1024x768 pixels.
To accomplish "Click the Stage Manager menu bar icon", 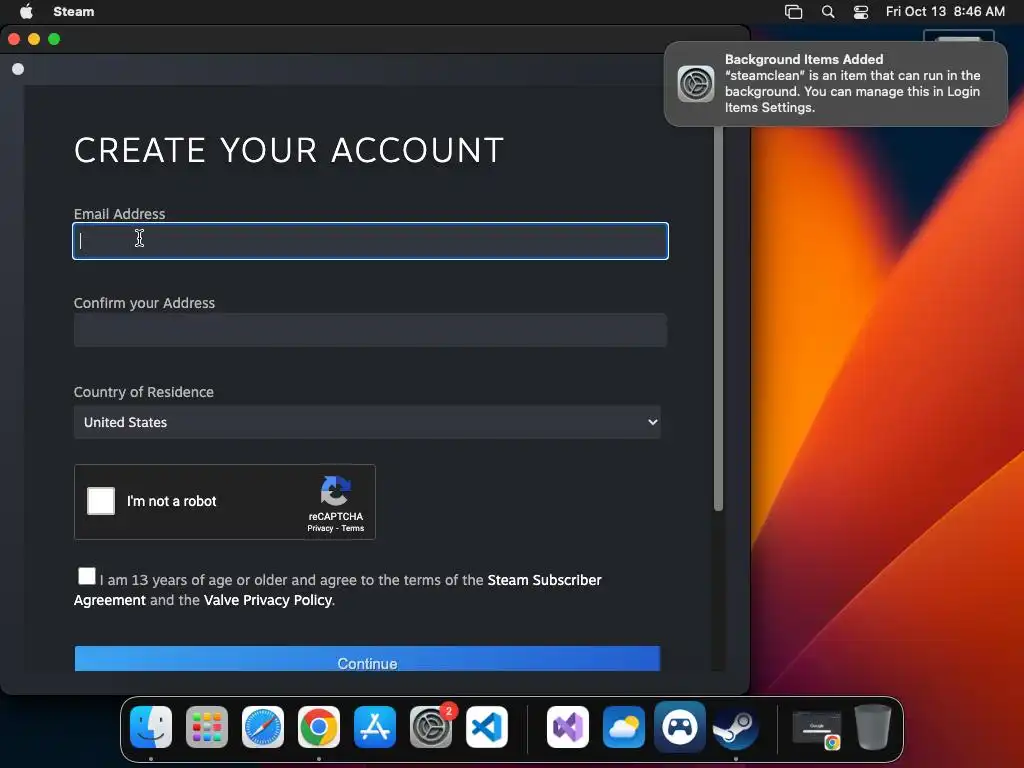I will [x=793, y=11].
